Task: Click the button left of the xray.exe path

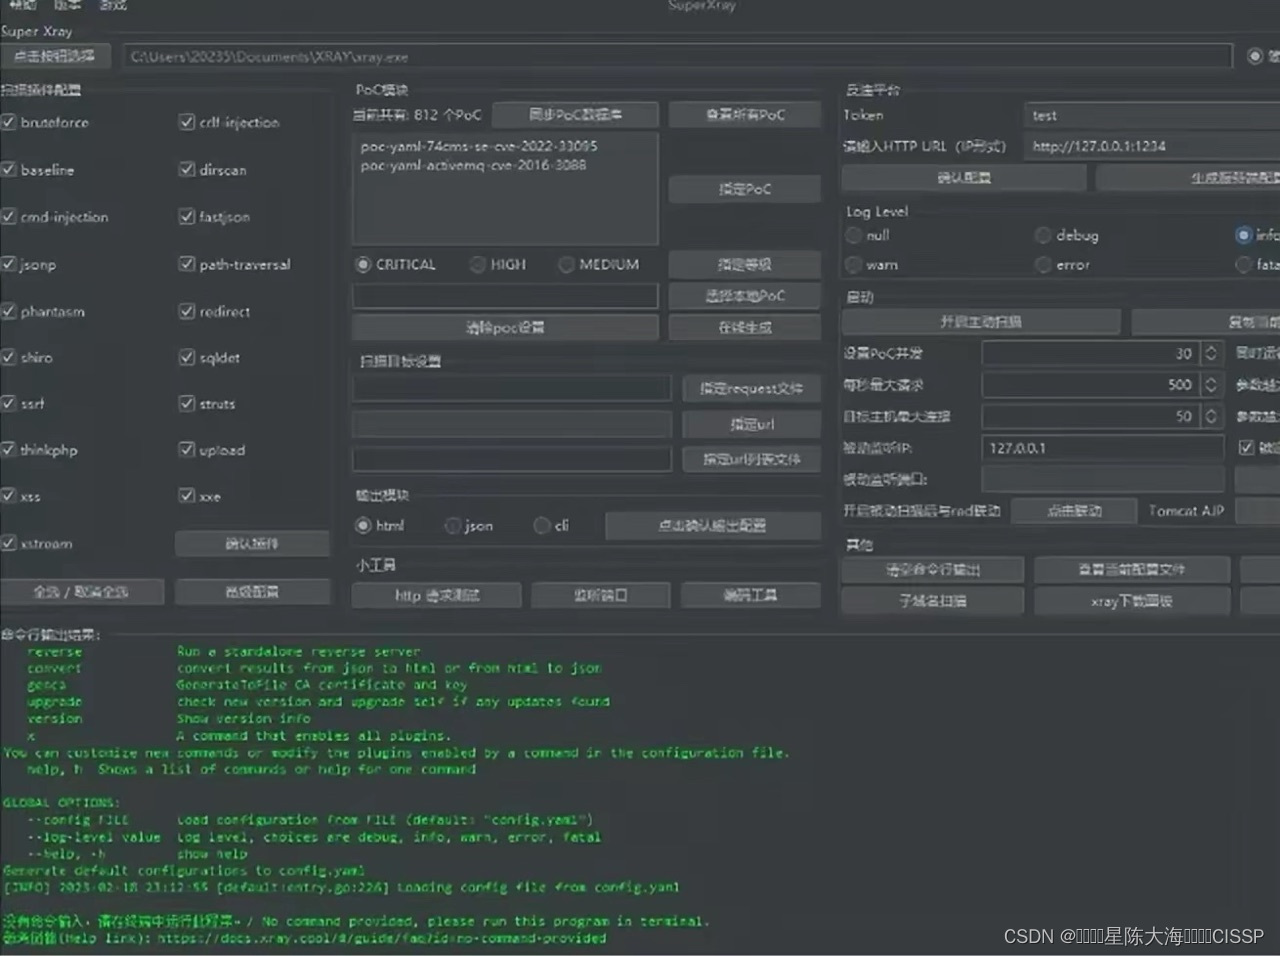Action: [55, 56]
